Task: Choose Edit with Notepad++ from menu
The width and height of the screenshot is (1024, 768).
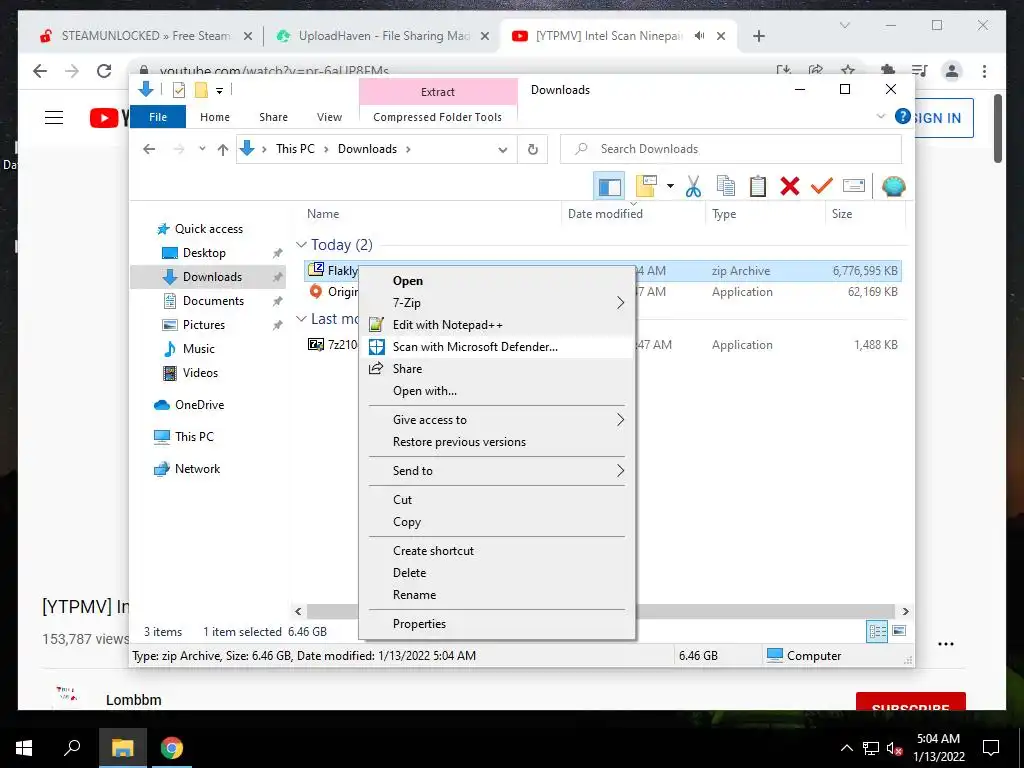Action: pos(496,325)
